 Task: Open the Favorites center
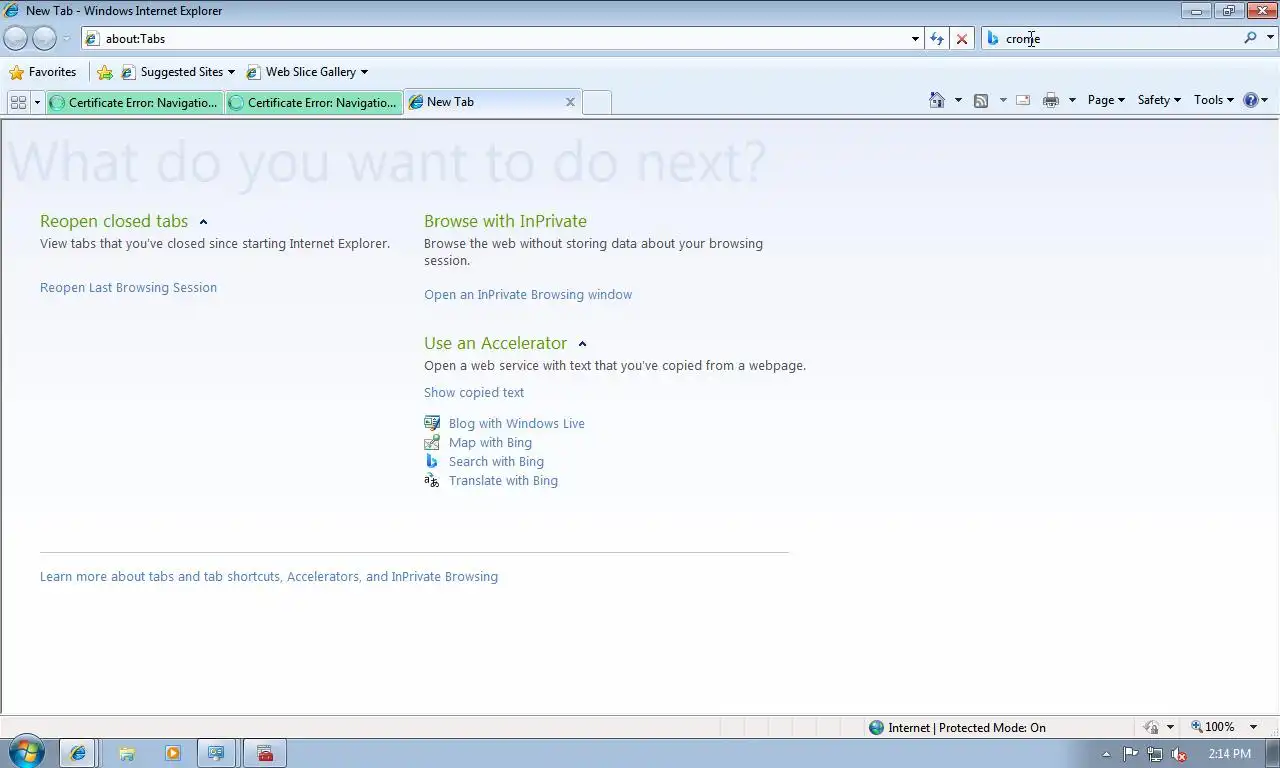pyautogui.click(x=42, y=72)
